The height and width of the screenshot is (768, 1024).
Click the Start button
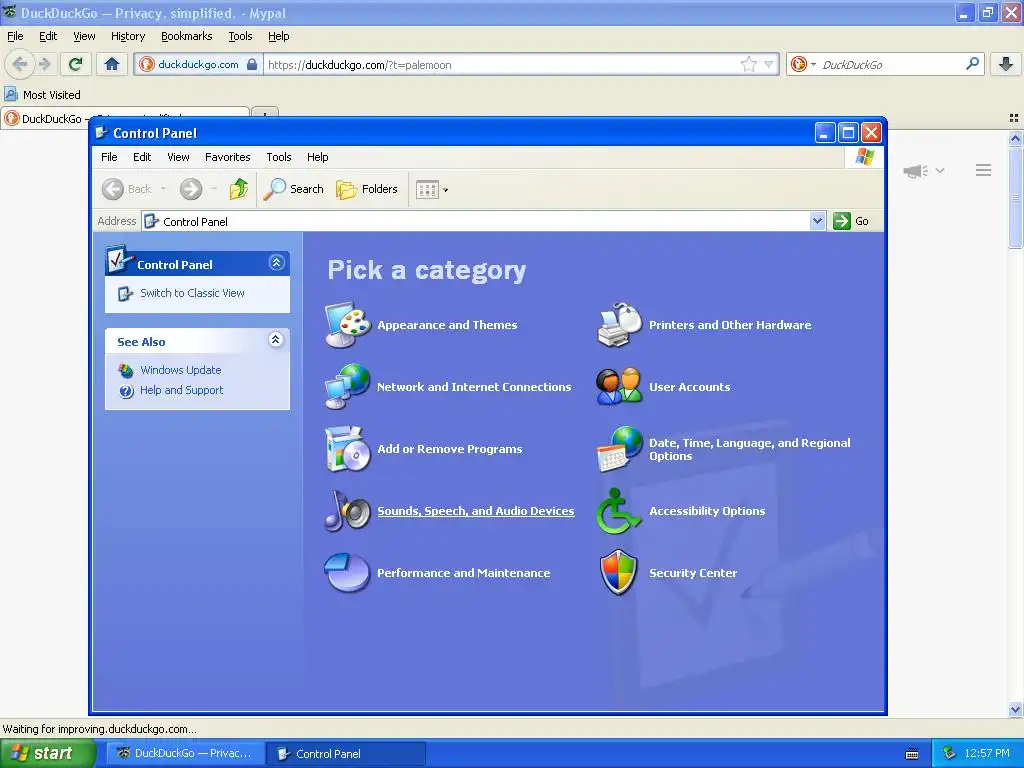click(x=48, y=753)
